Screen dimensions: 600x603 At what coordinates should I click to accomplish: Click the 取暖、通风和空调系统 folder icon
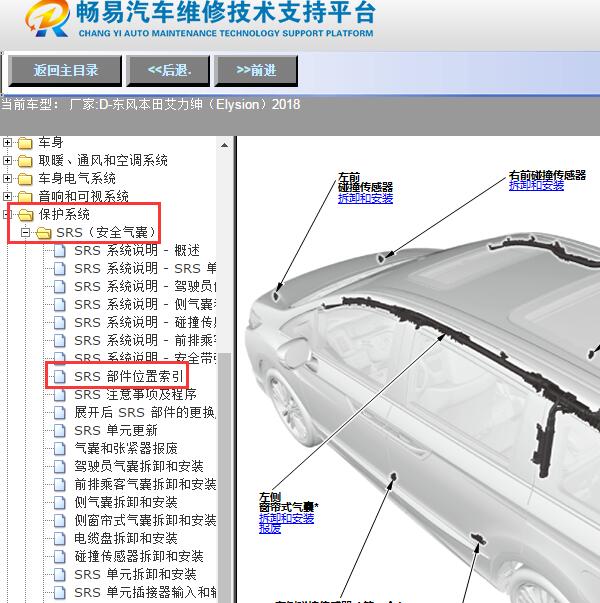25,161
